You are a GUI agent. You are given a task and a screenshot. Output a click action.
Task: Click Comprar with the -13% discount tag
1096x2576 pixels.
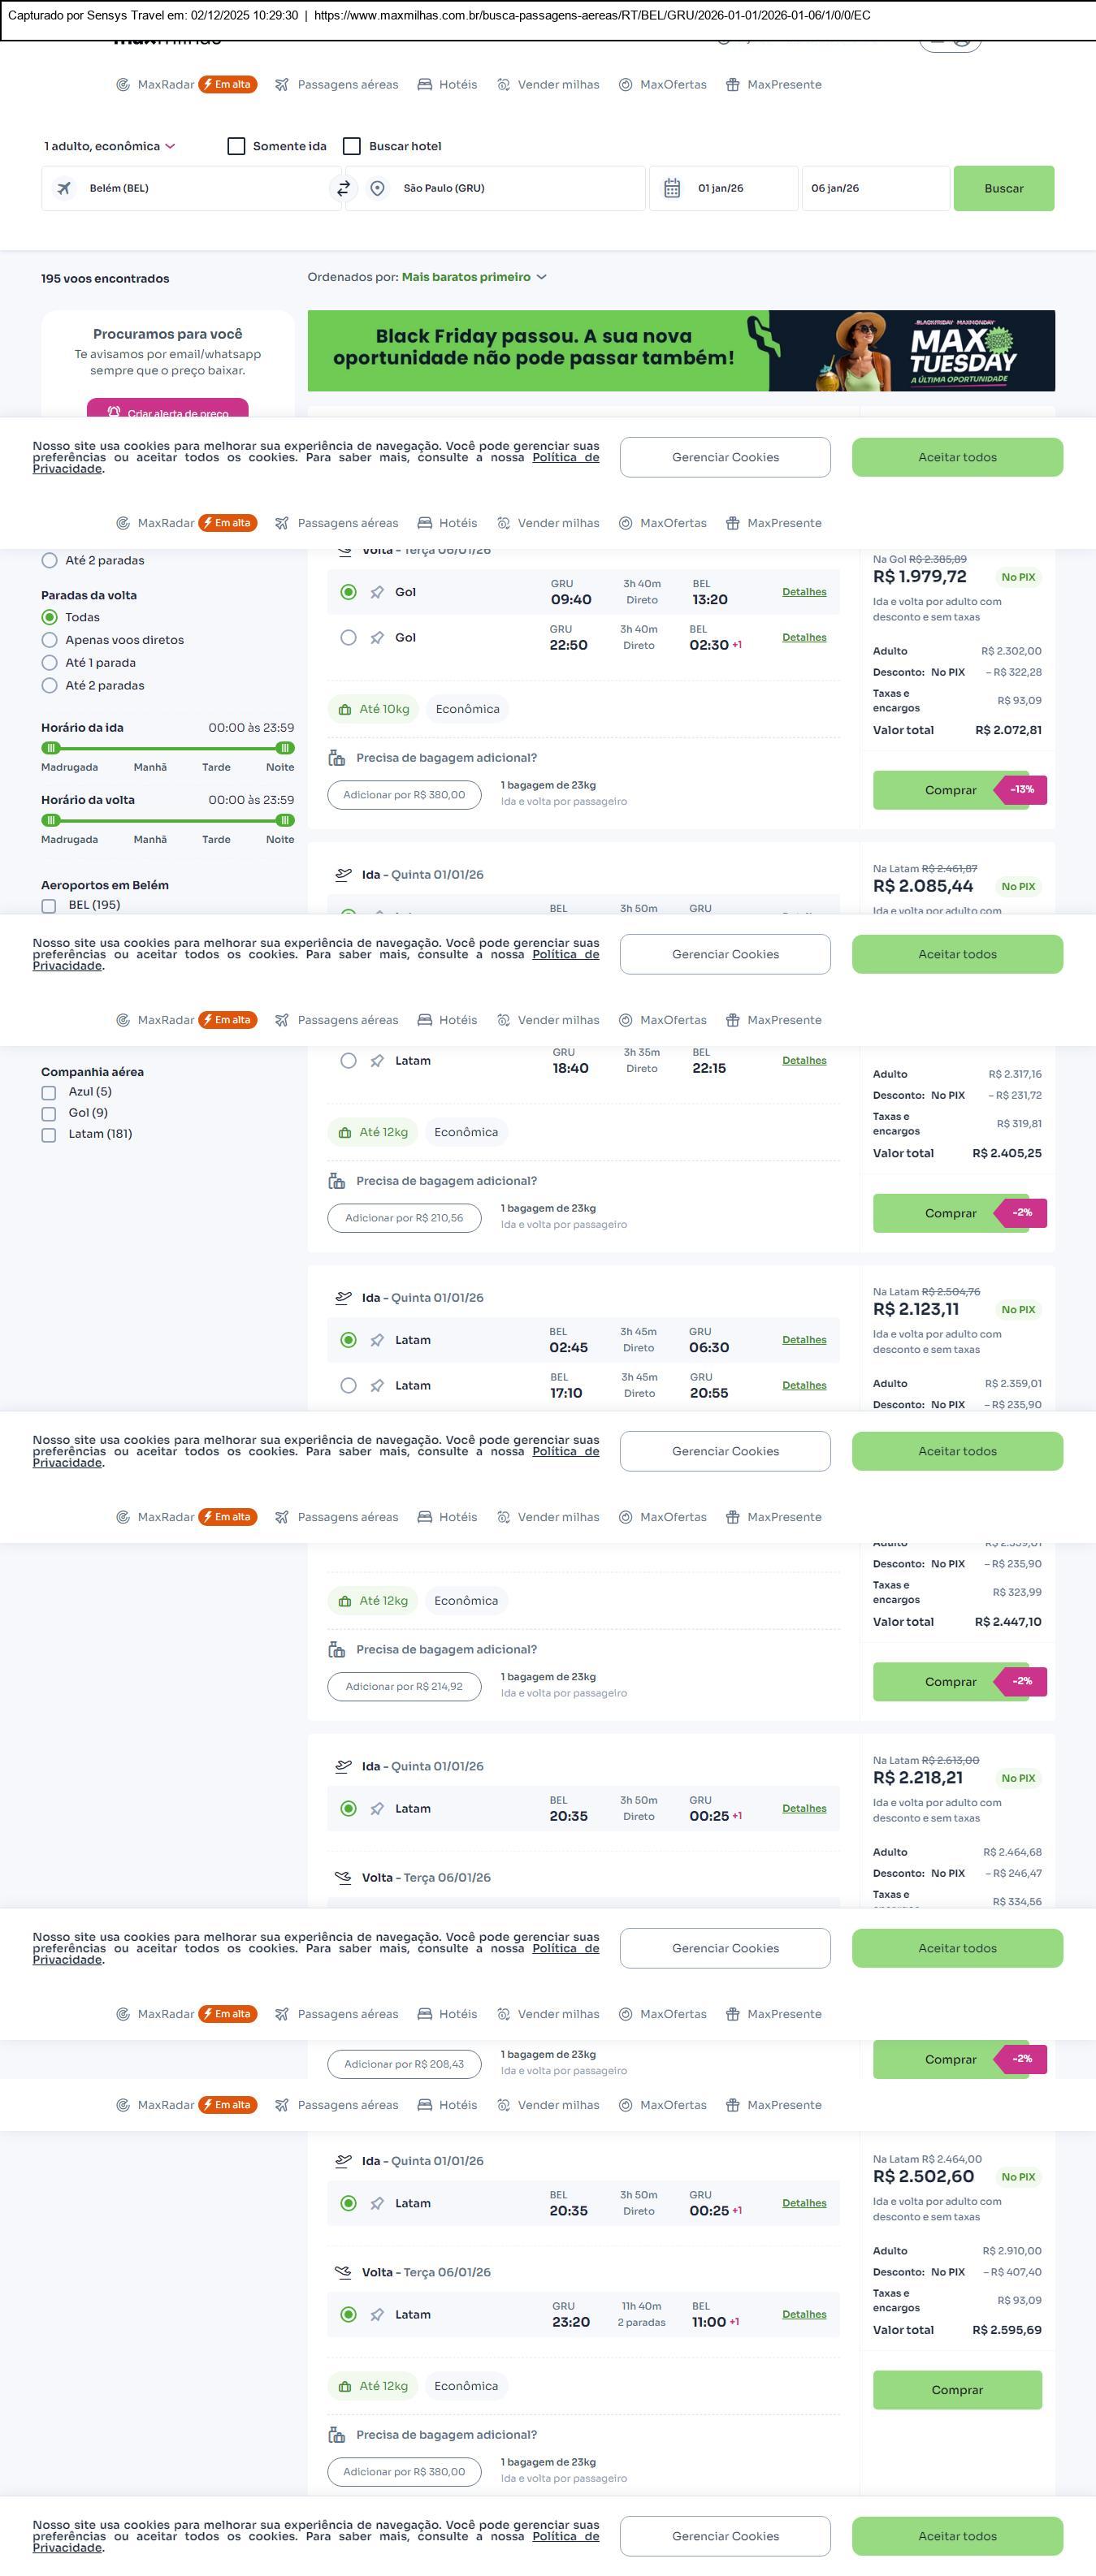[x=950, y=790]
